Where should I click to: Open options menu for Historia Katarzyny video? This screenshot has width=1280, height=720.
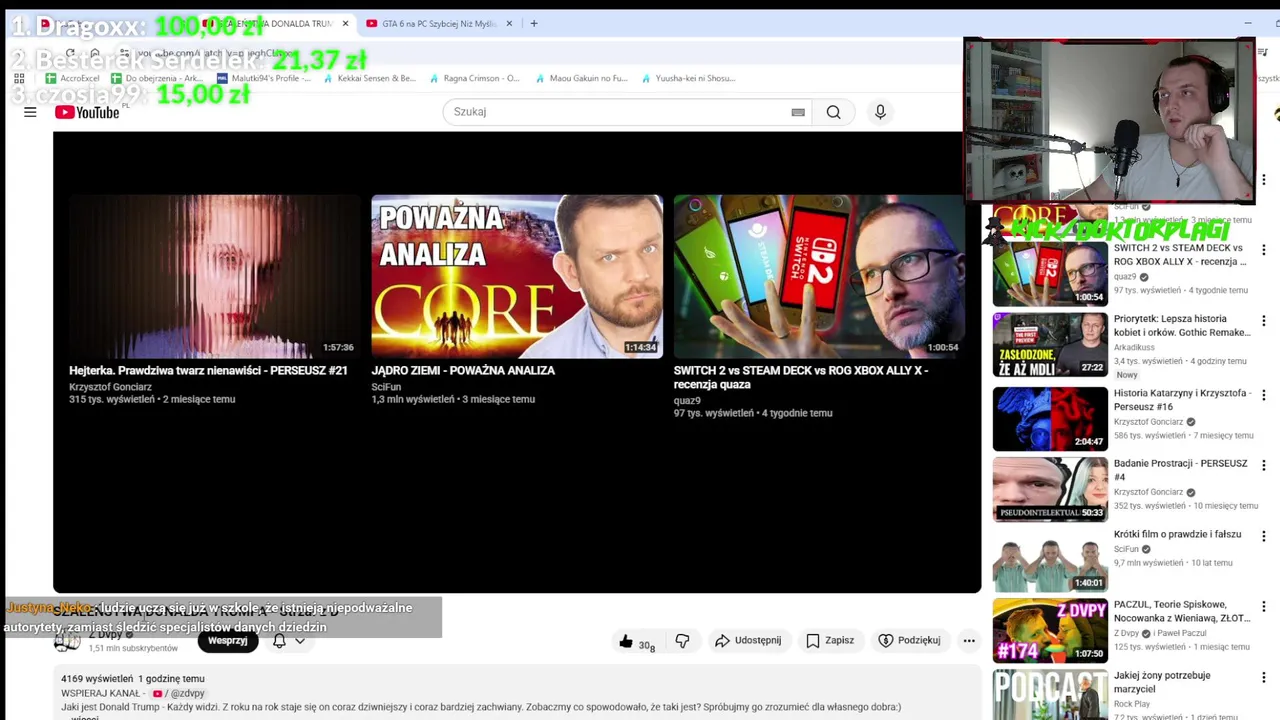[x=1263, y=395]
